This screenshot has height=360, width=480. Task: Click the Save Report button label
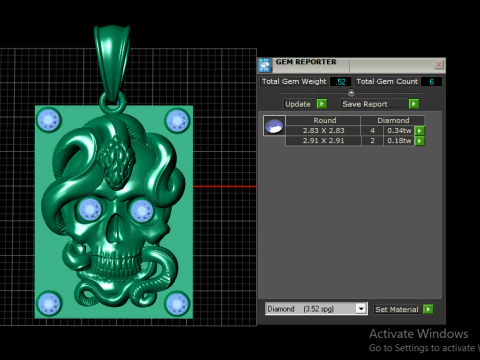click(365, 104)
